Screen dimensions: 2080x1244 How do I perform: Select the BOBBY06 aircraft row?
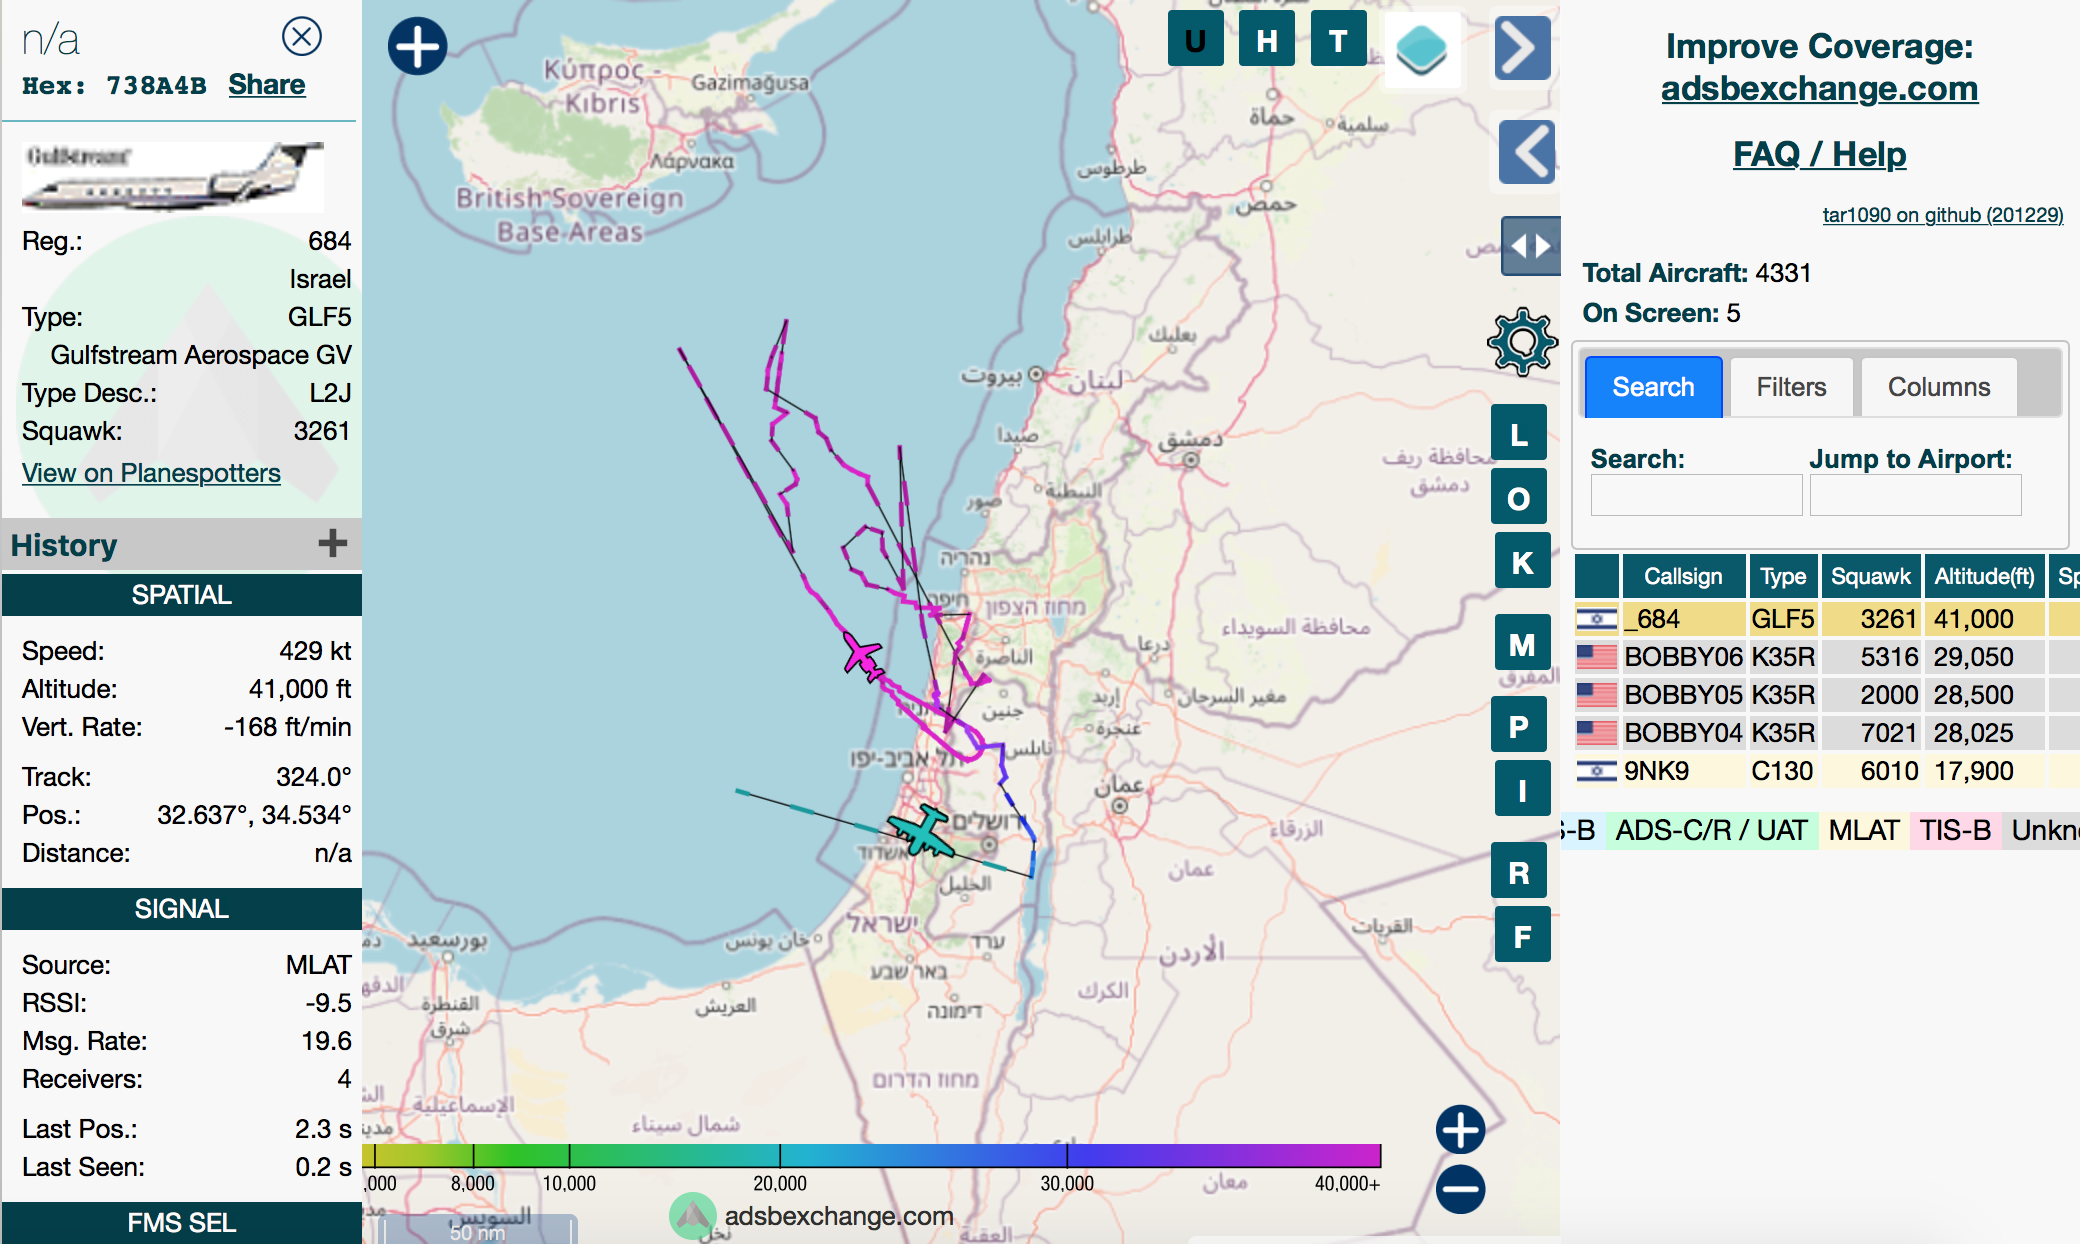(1827, 657)
